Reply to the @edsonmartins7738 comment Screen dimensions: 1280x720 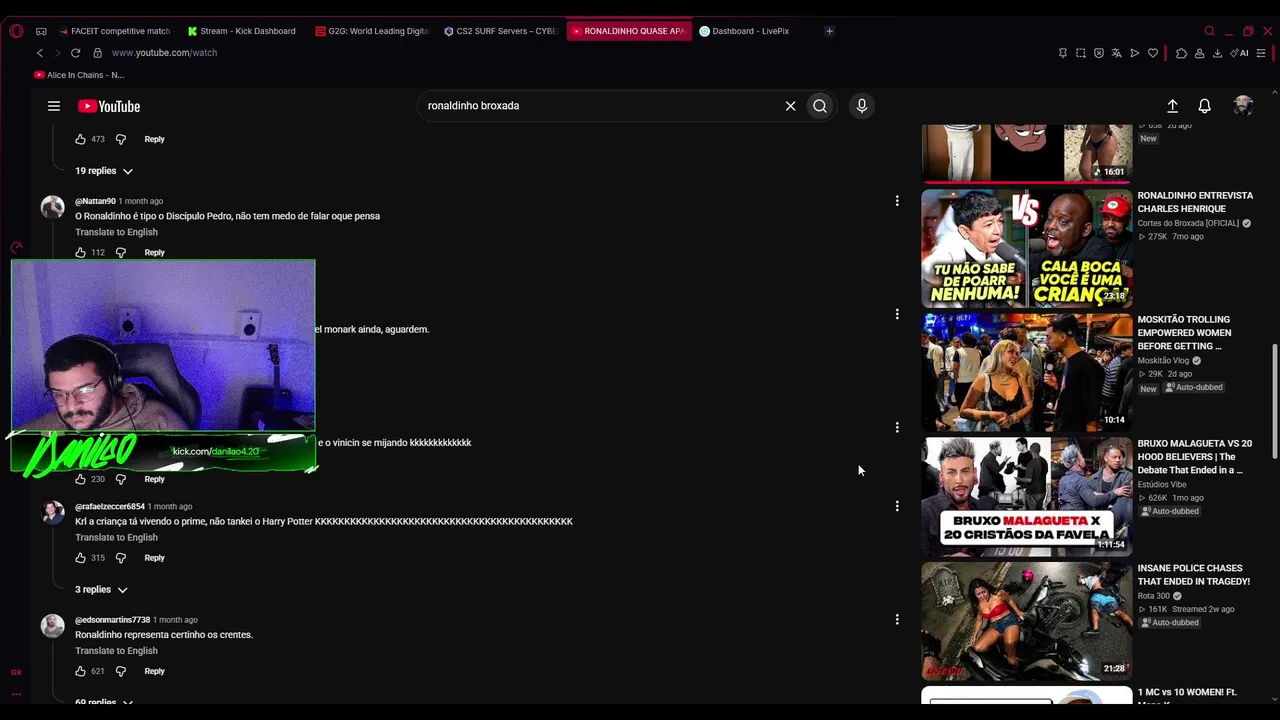[x=154, y=671]
